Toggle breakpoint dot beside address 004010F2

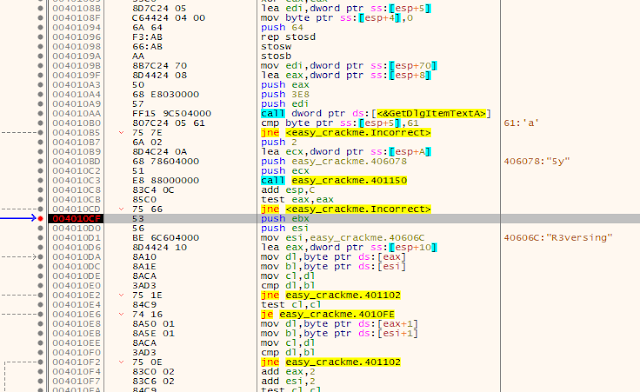(40, 362)
